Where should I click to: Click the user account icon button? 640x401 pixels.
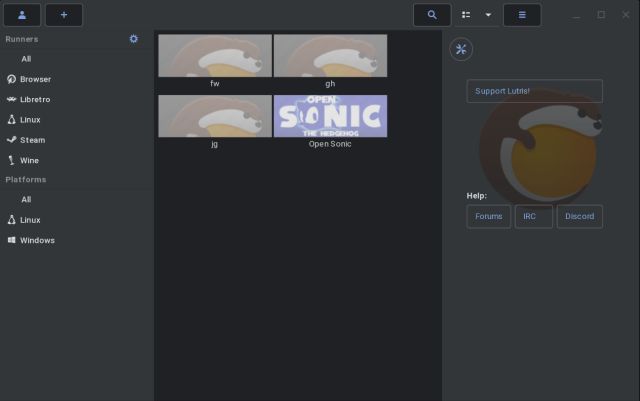pos(22,15)
